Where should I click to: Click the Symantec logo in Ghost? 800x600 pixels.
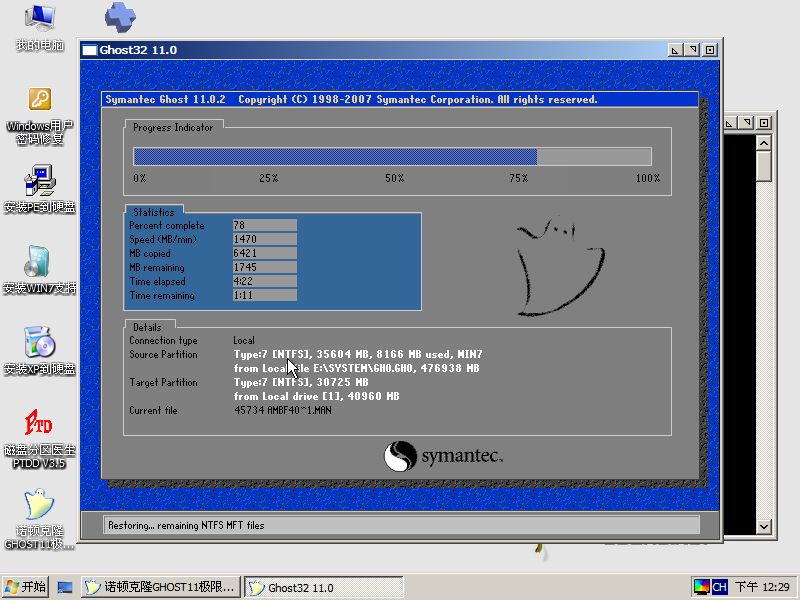tap(443, 456)
